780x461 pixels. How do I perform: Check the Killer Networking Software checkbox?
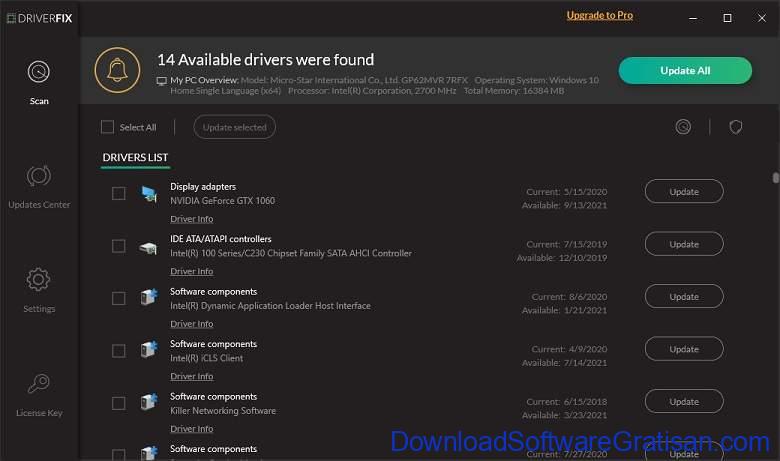point(118,403)
